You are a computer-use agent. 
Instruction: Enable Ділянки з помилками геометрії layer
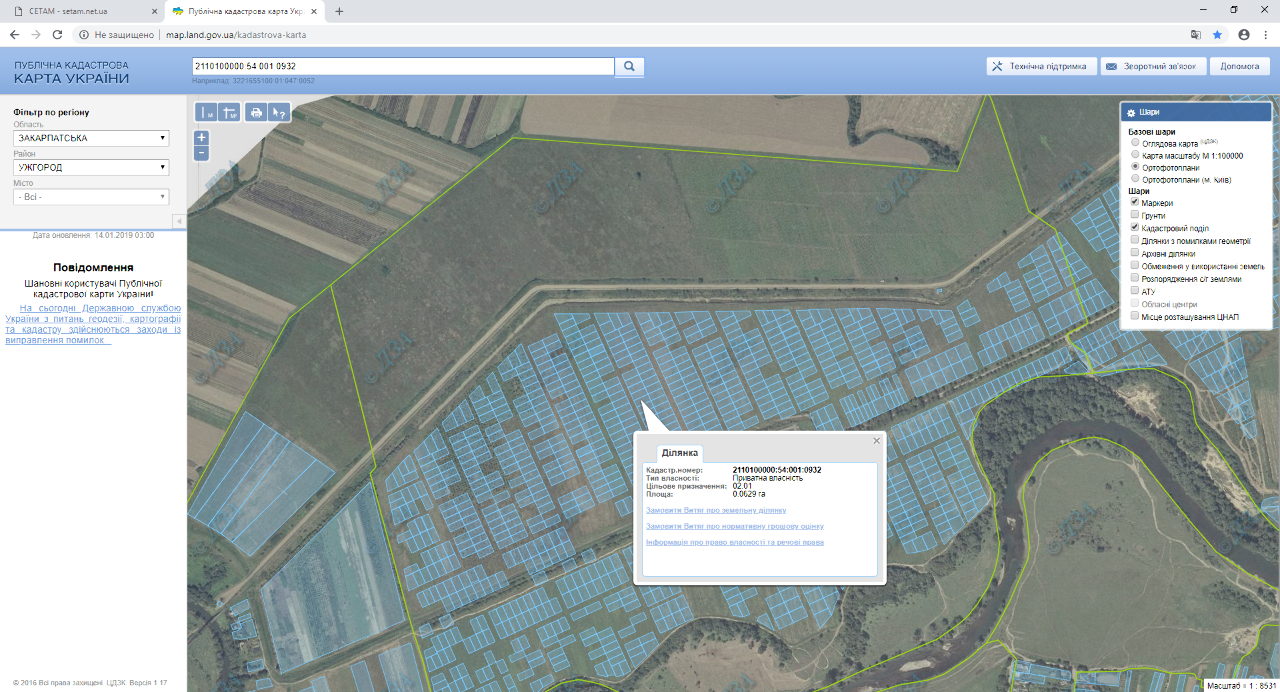(1134, 240)
